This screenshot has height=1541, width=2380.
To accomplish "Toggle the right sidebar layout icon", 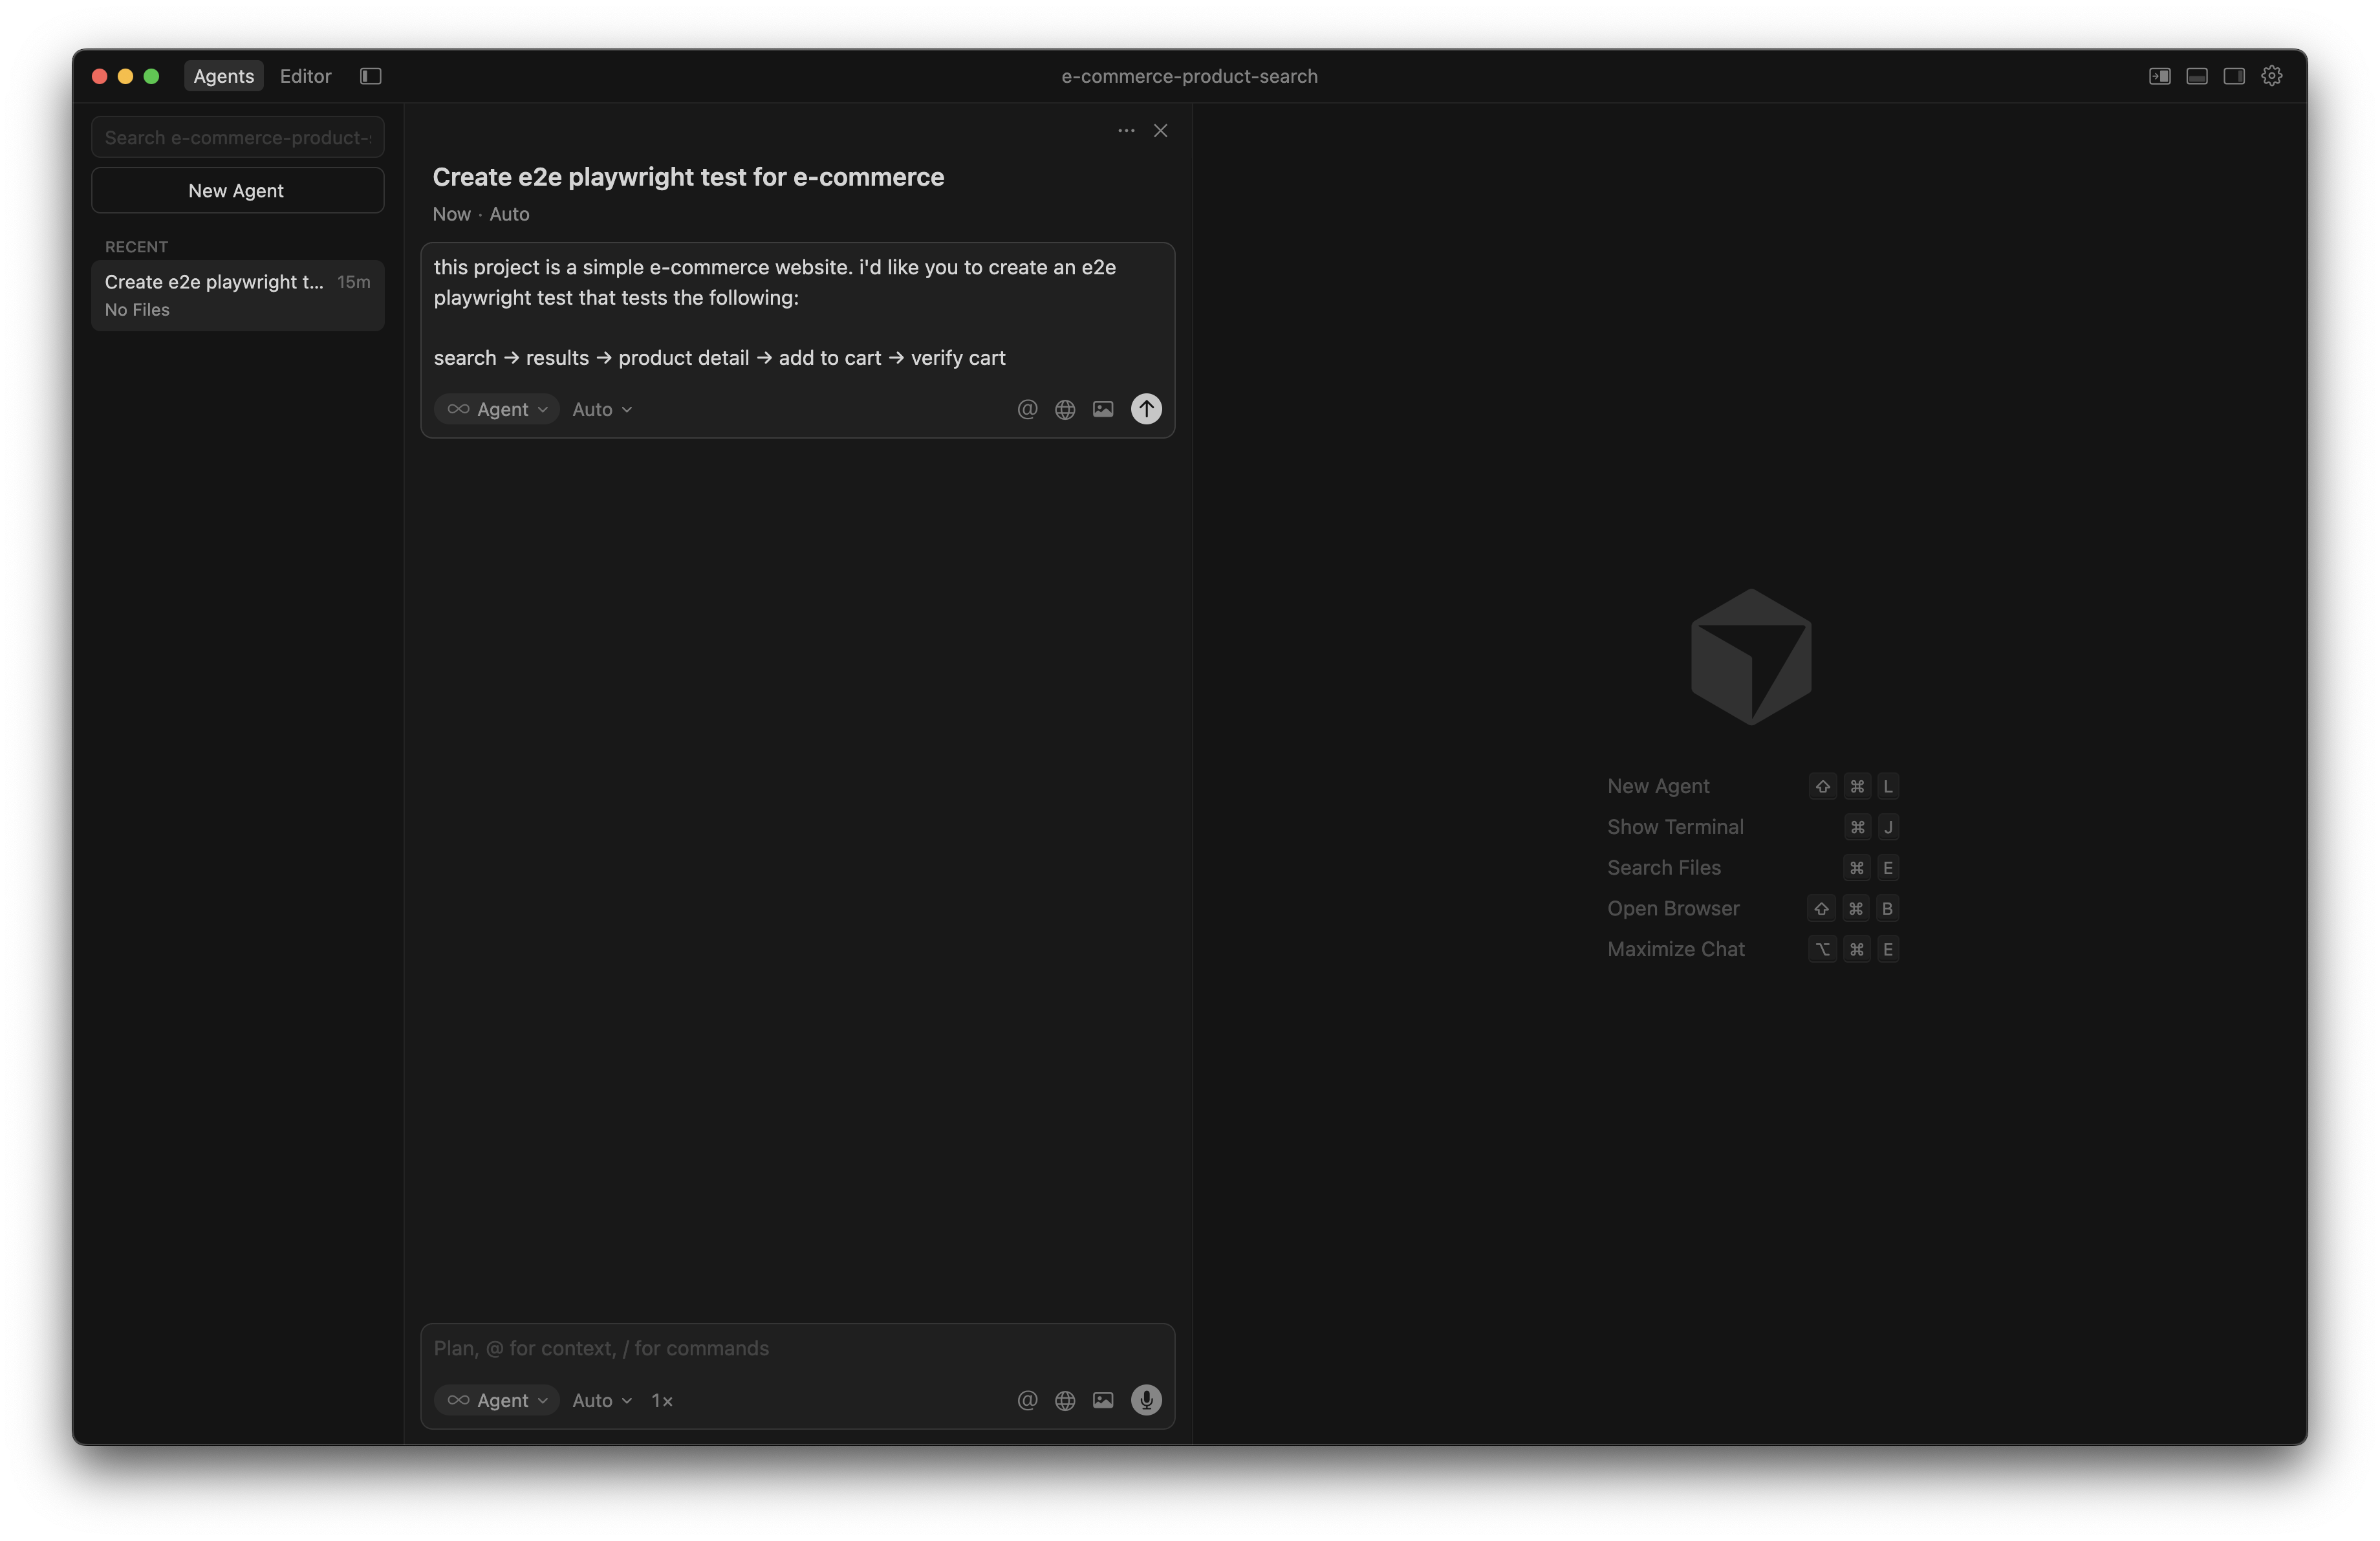I will (x=2234, y=76).
